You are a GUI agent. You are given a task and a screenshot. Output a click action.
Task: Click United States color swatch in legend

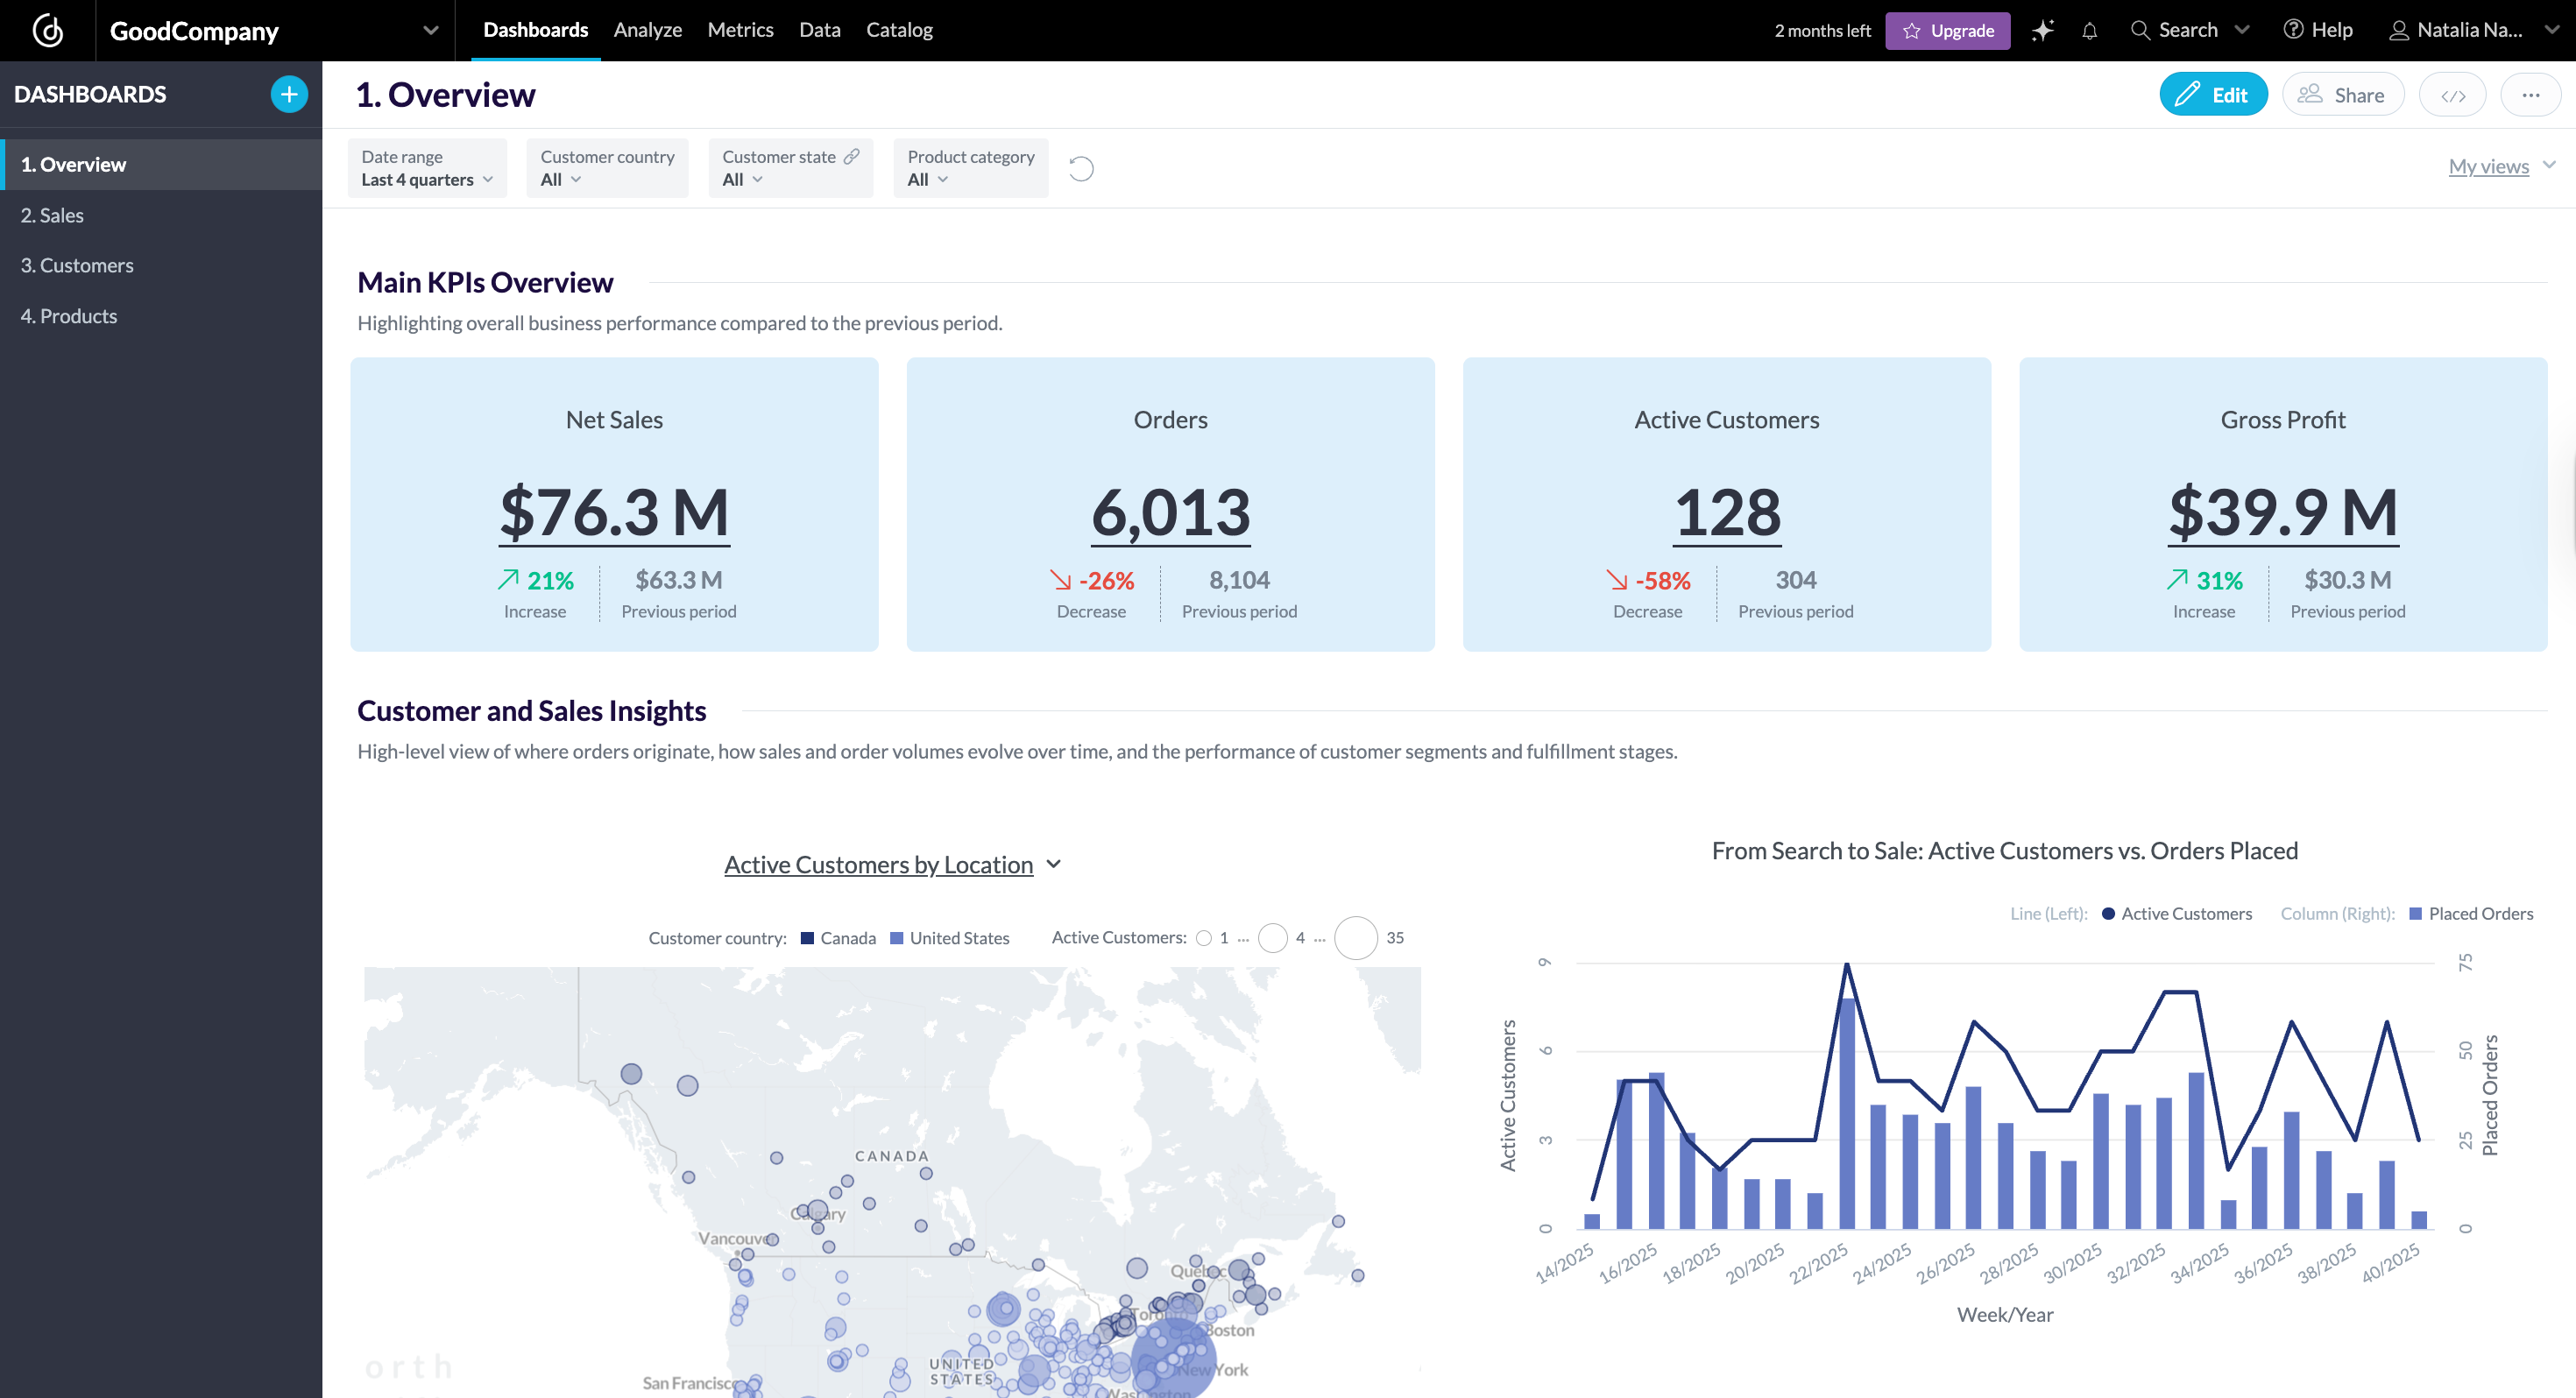pos(896,938)
